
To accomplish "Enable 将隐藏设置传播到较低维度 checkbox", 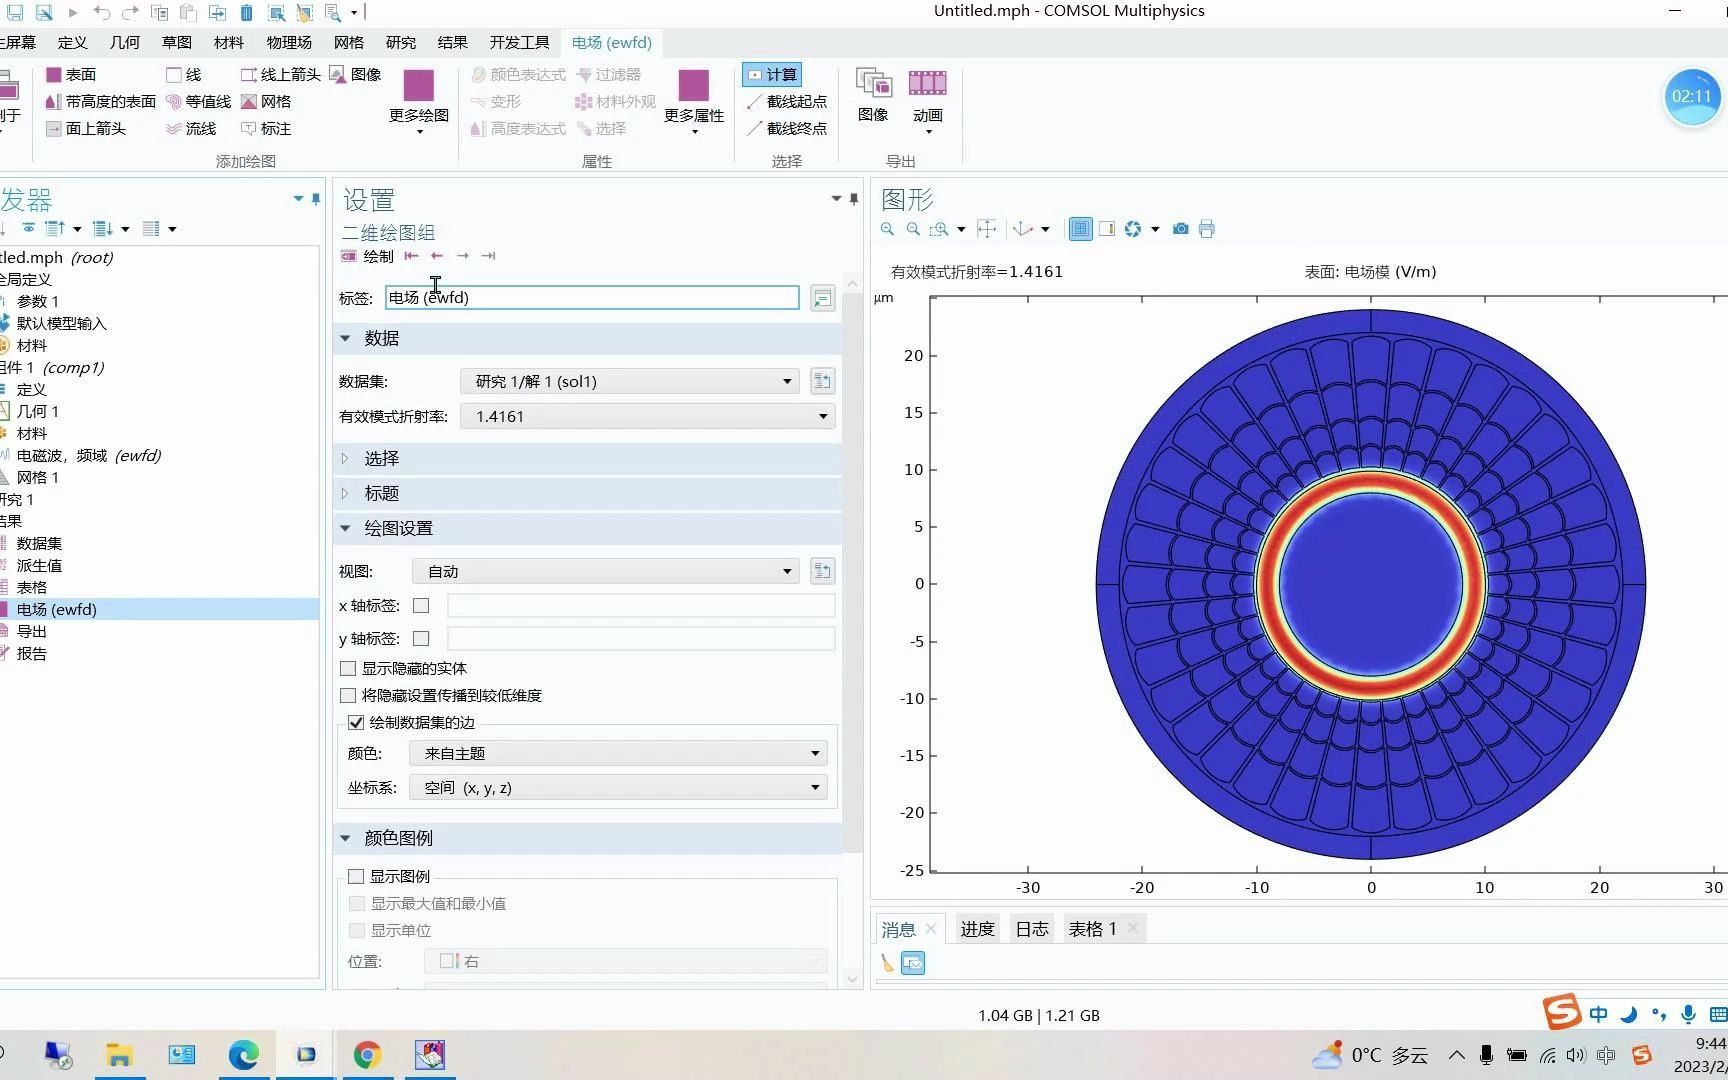I will click(x=348, y=696).
